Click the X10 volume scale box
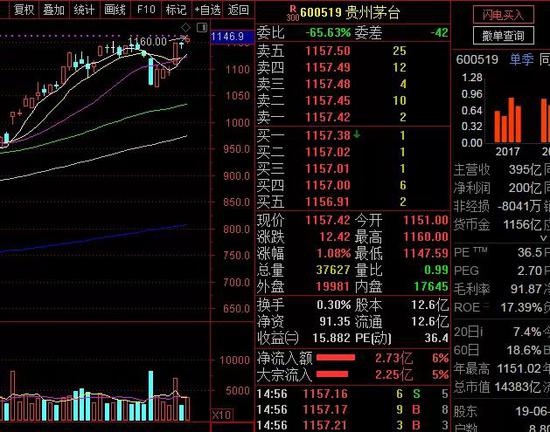The image size is (550, 432). pos(222,415)
